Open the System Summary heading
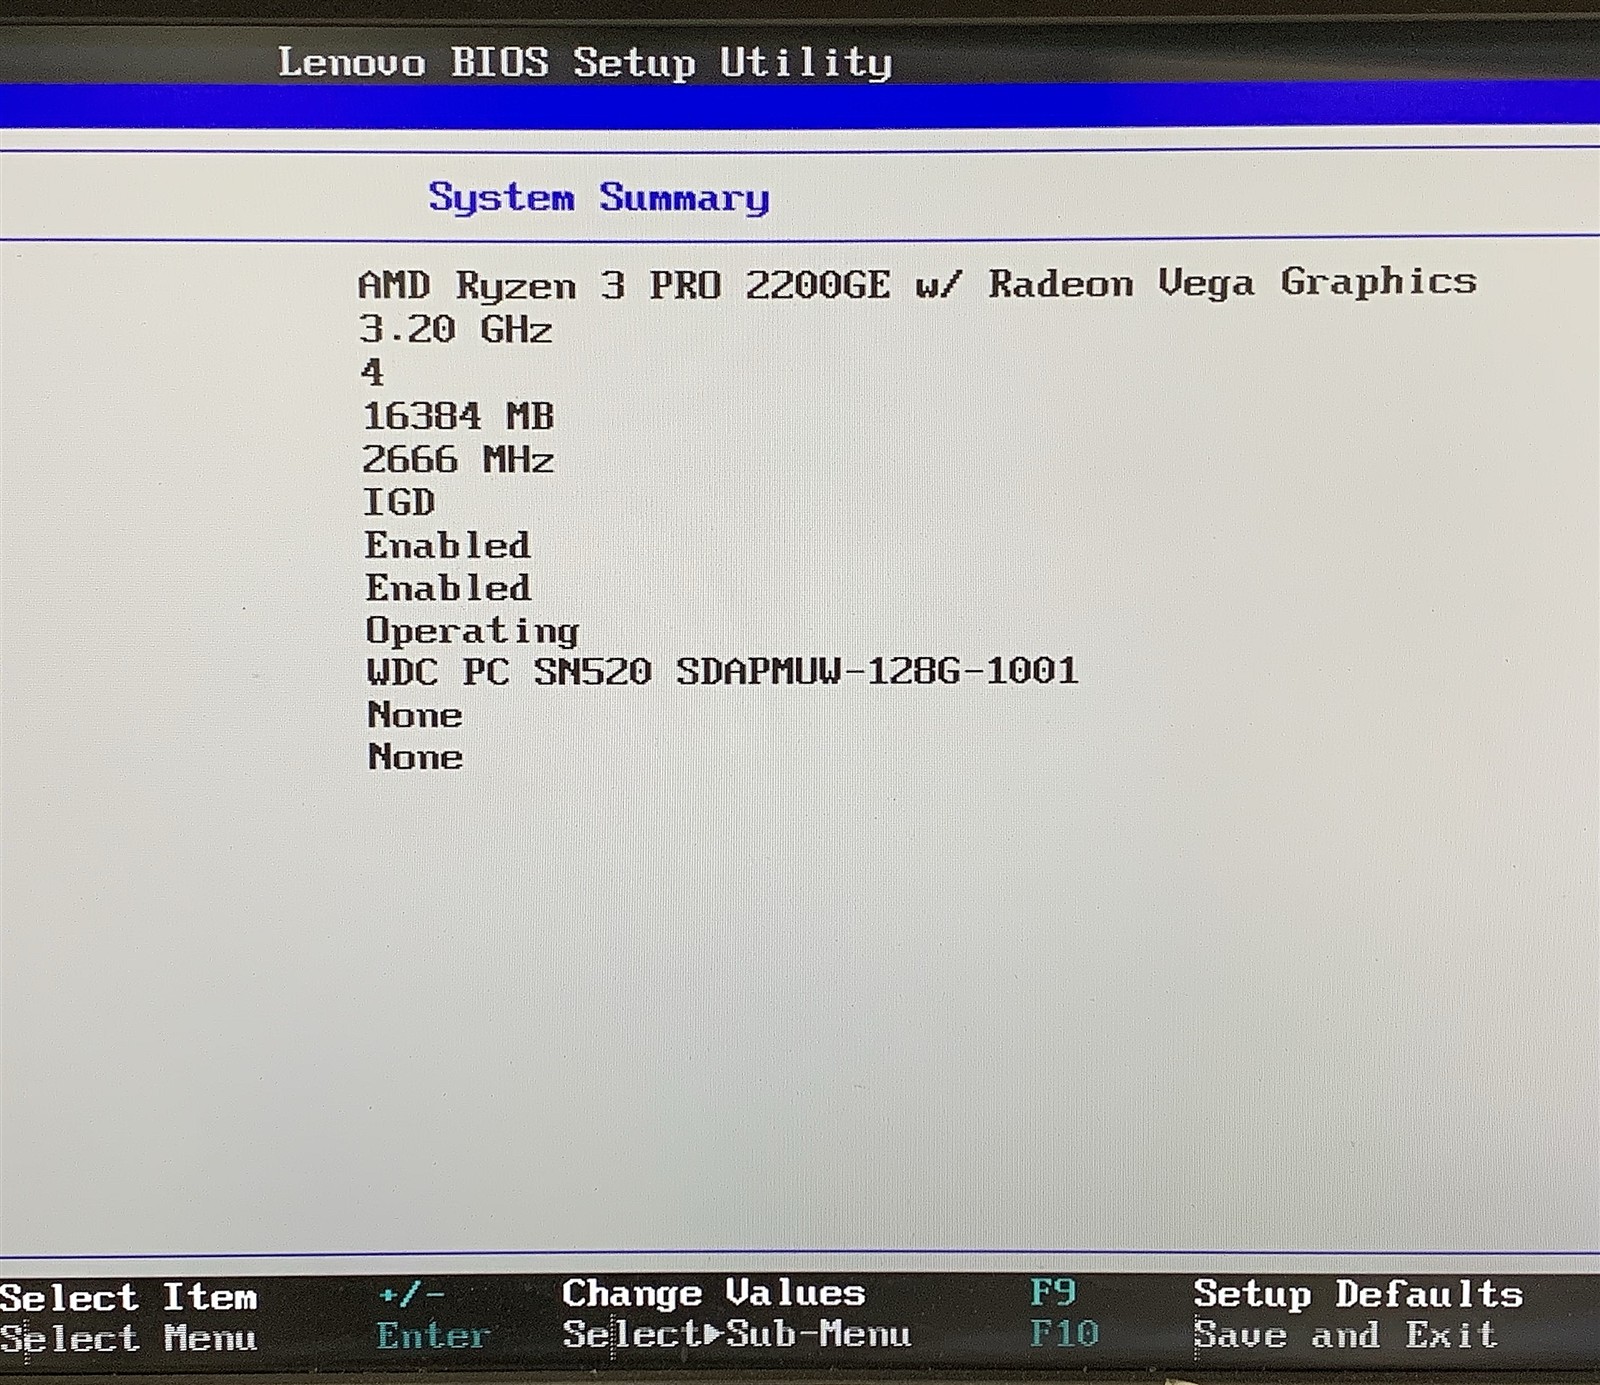This screenshot has width=1600, height=1385. [x=599, y=197]
